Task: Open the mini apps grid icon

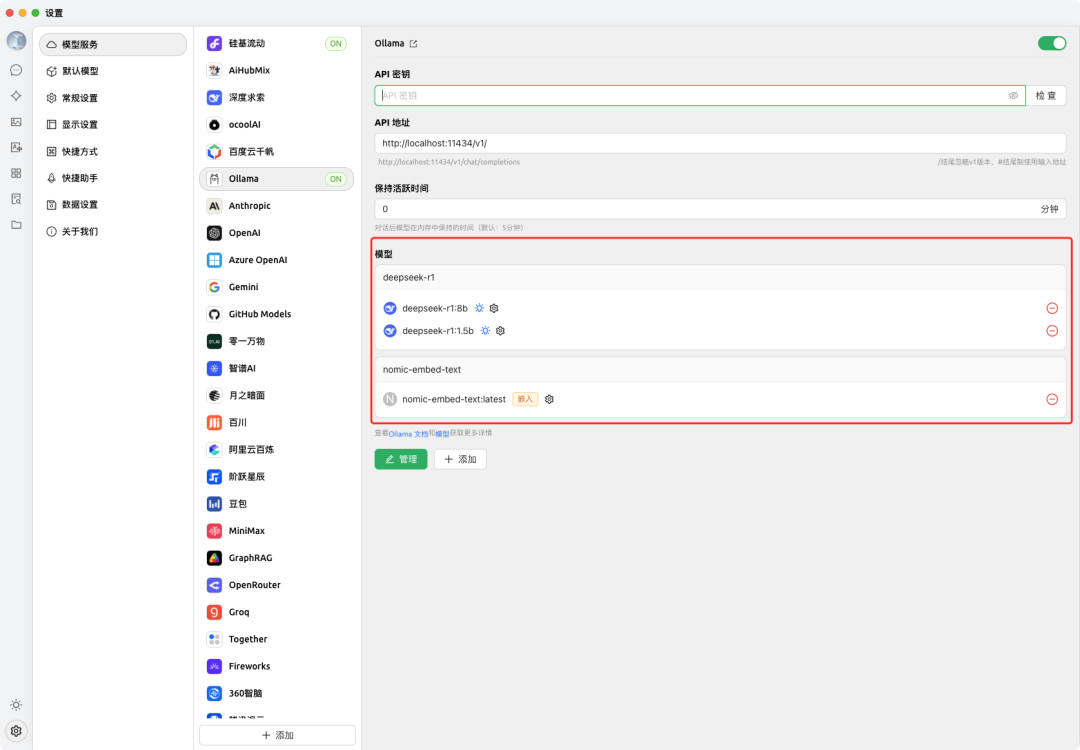Action: tap(17, 173)
